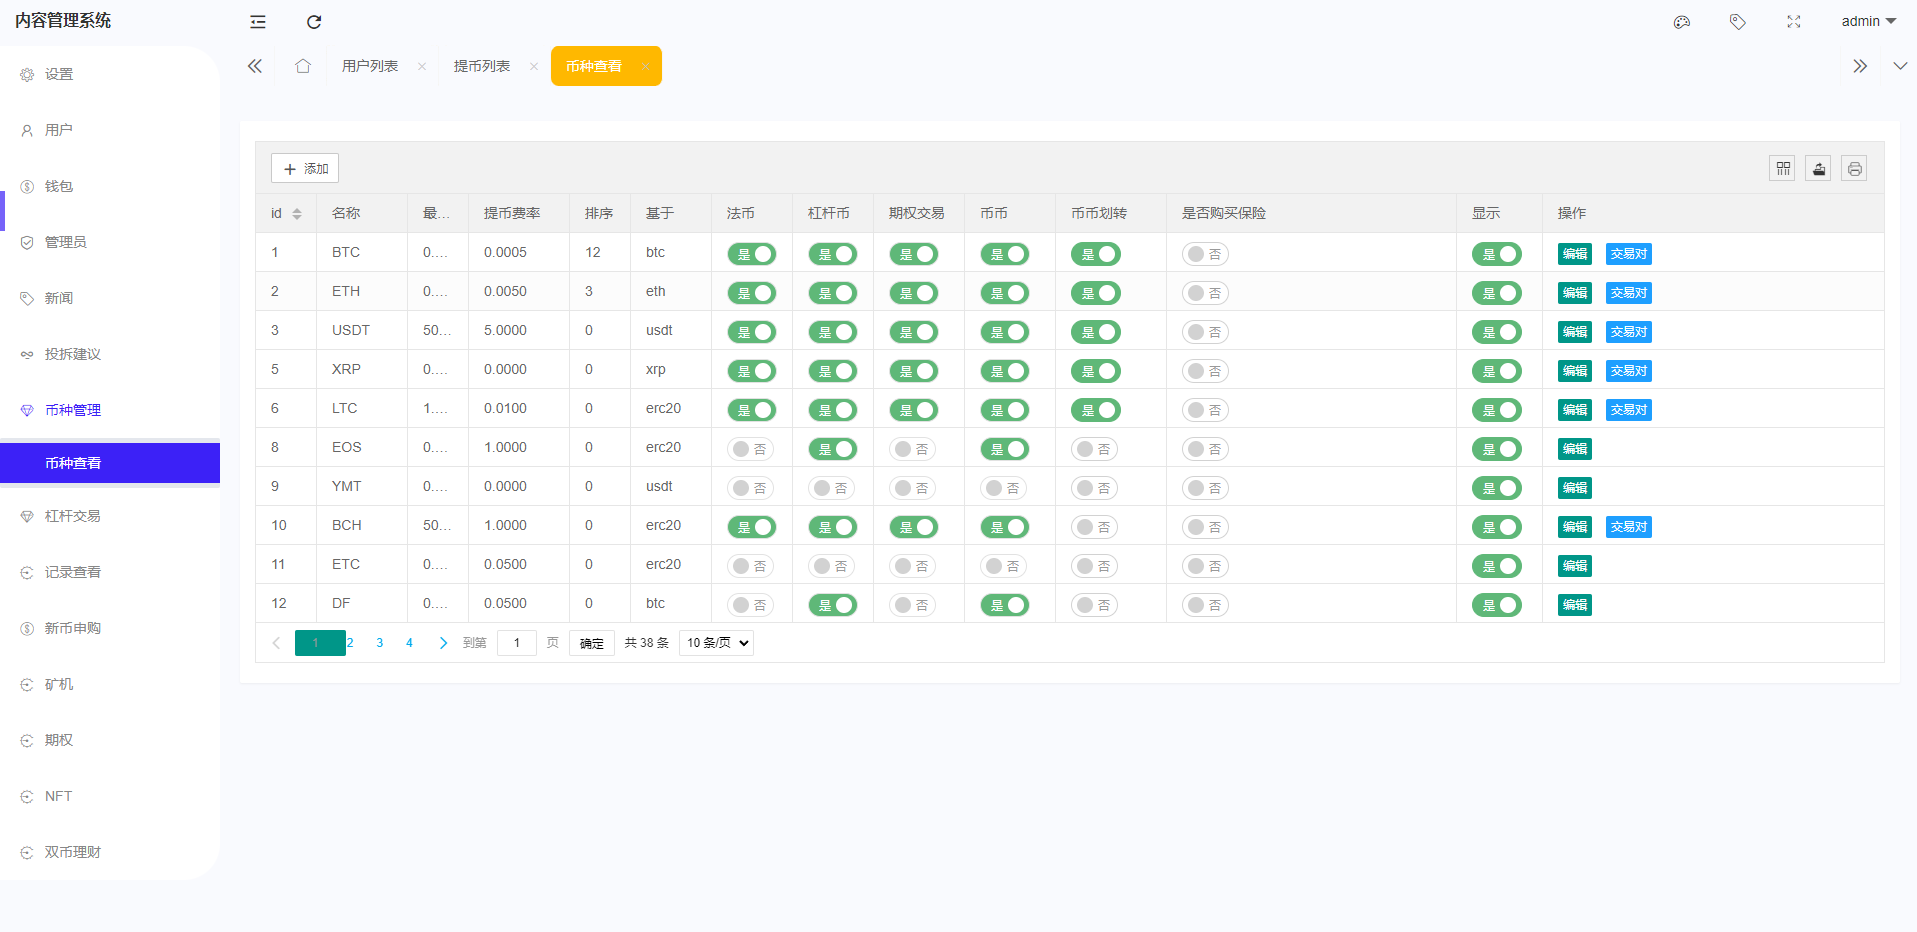Turn on 是否购买保险 for USDT
Viewport: 1917px width, 932px height.
(x=1204, y=331)
